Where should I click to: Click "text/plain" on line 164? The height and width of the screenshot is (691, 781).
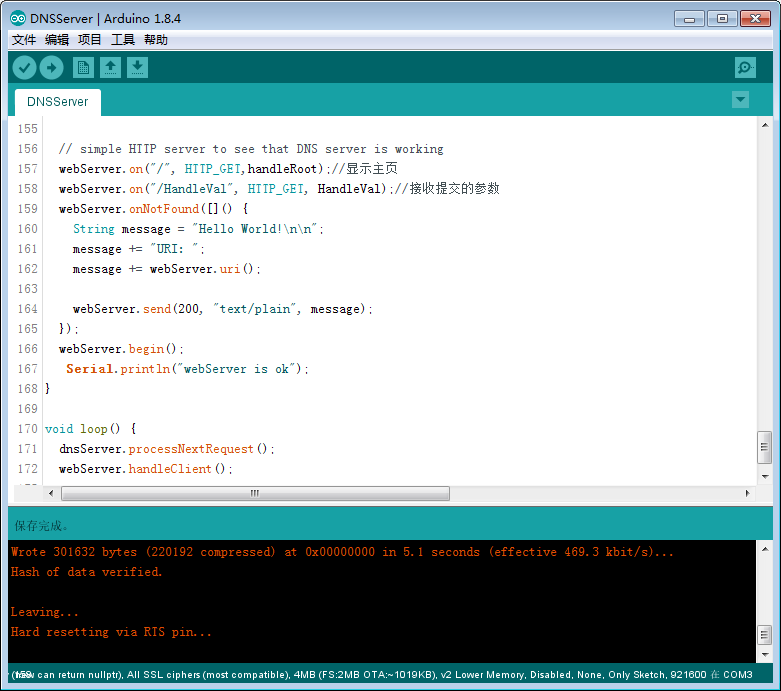(x=255, y=309)
